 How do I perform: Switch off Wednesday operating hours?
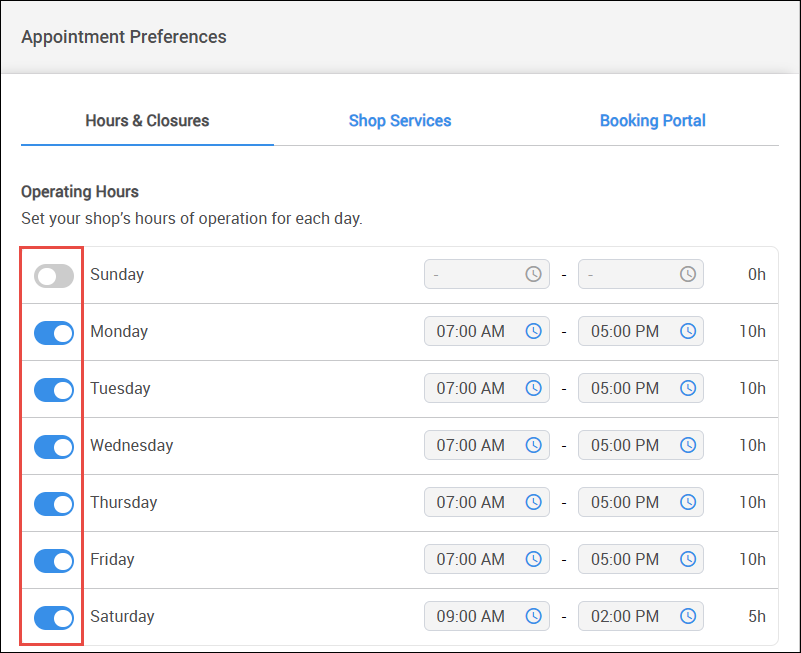point(54,447)
